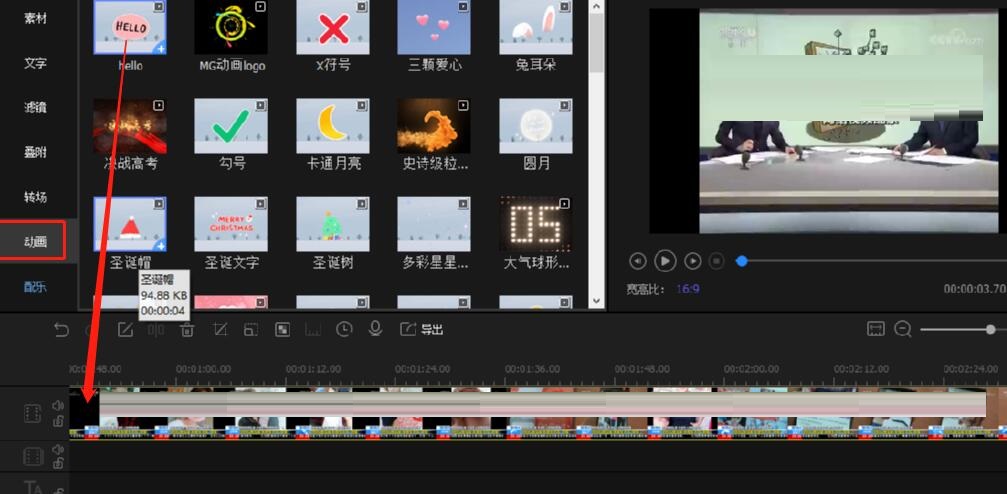This screenshot has width=1007, height=494.
Task: Delete selected clip with trash icon
Action: point(187,330)
